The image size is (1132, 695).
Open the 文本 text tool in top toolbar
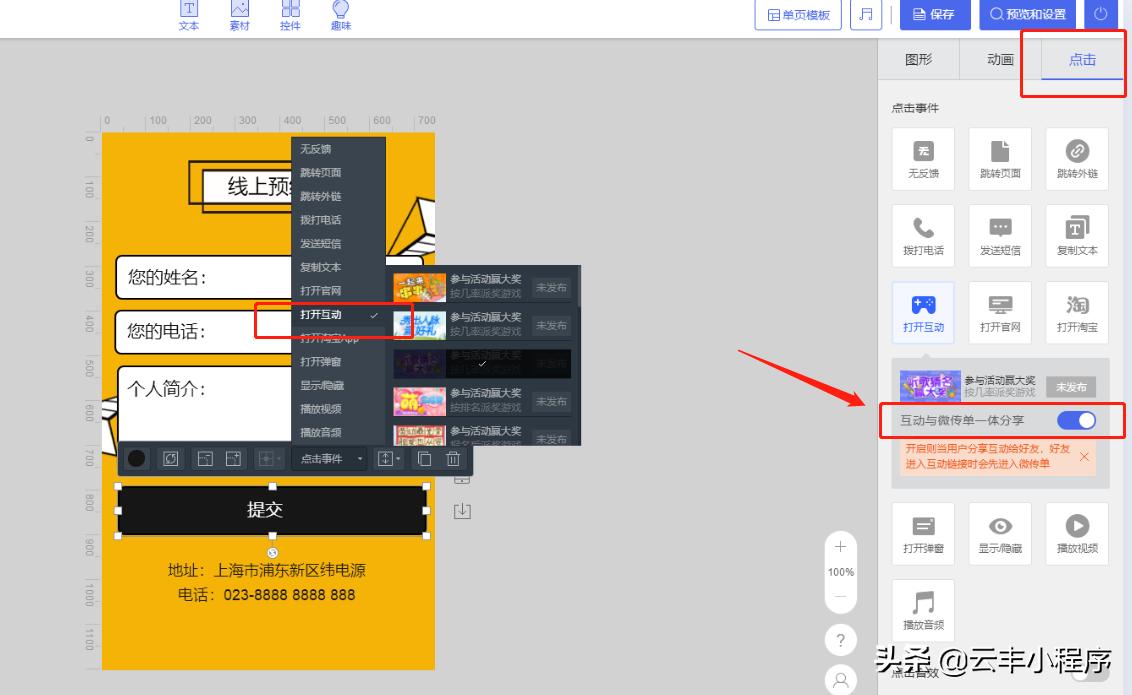[188, 15]
